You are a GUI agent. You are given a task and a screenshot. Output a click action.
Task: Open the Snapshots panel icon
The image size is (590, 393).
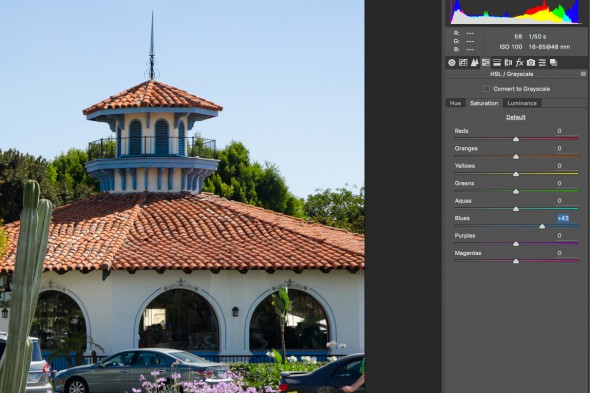(554, 62)
